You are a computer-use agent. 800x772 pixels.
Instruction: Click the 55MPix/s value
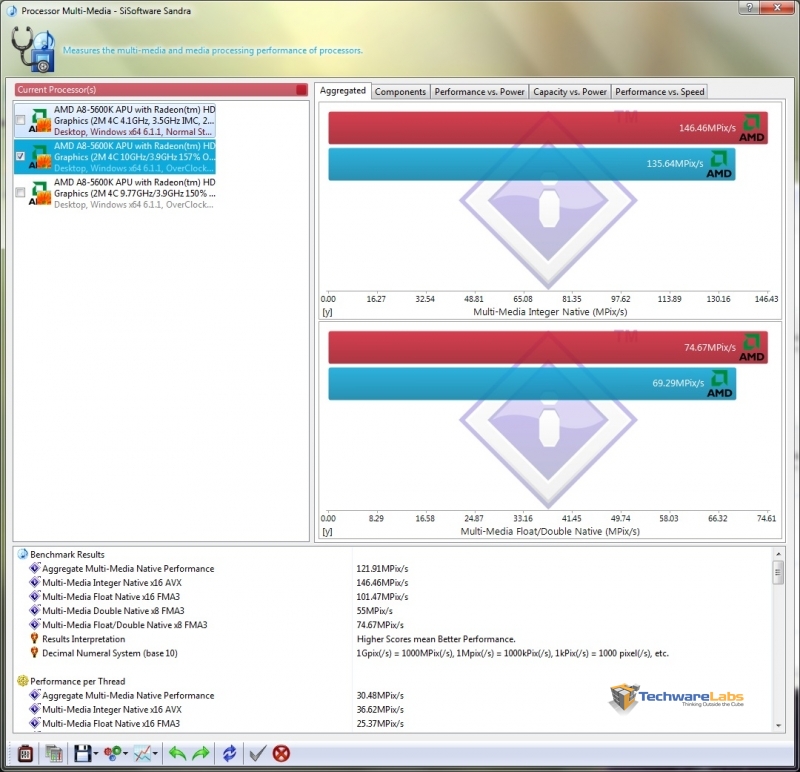tap(374, 611)
